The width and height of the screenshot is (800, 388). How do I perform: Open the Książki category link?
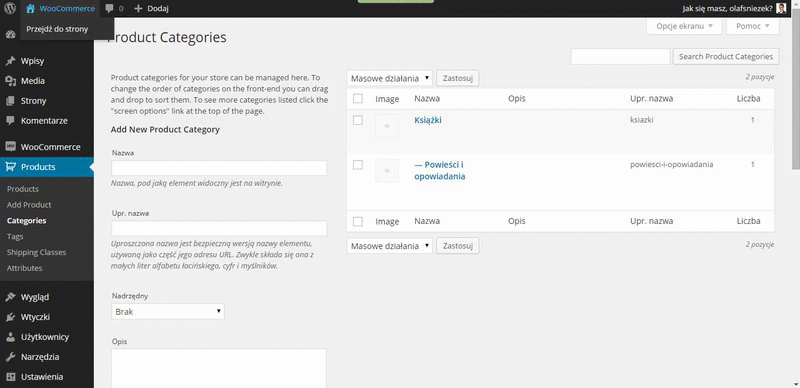point(428,120)
